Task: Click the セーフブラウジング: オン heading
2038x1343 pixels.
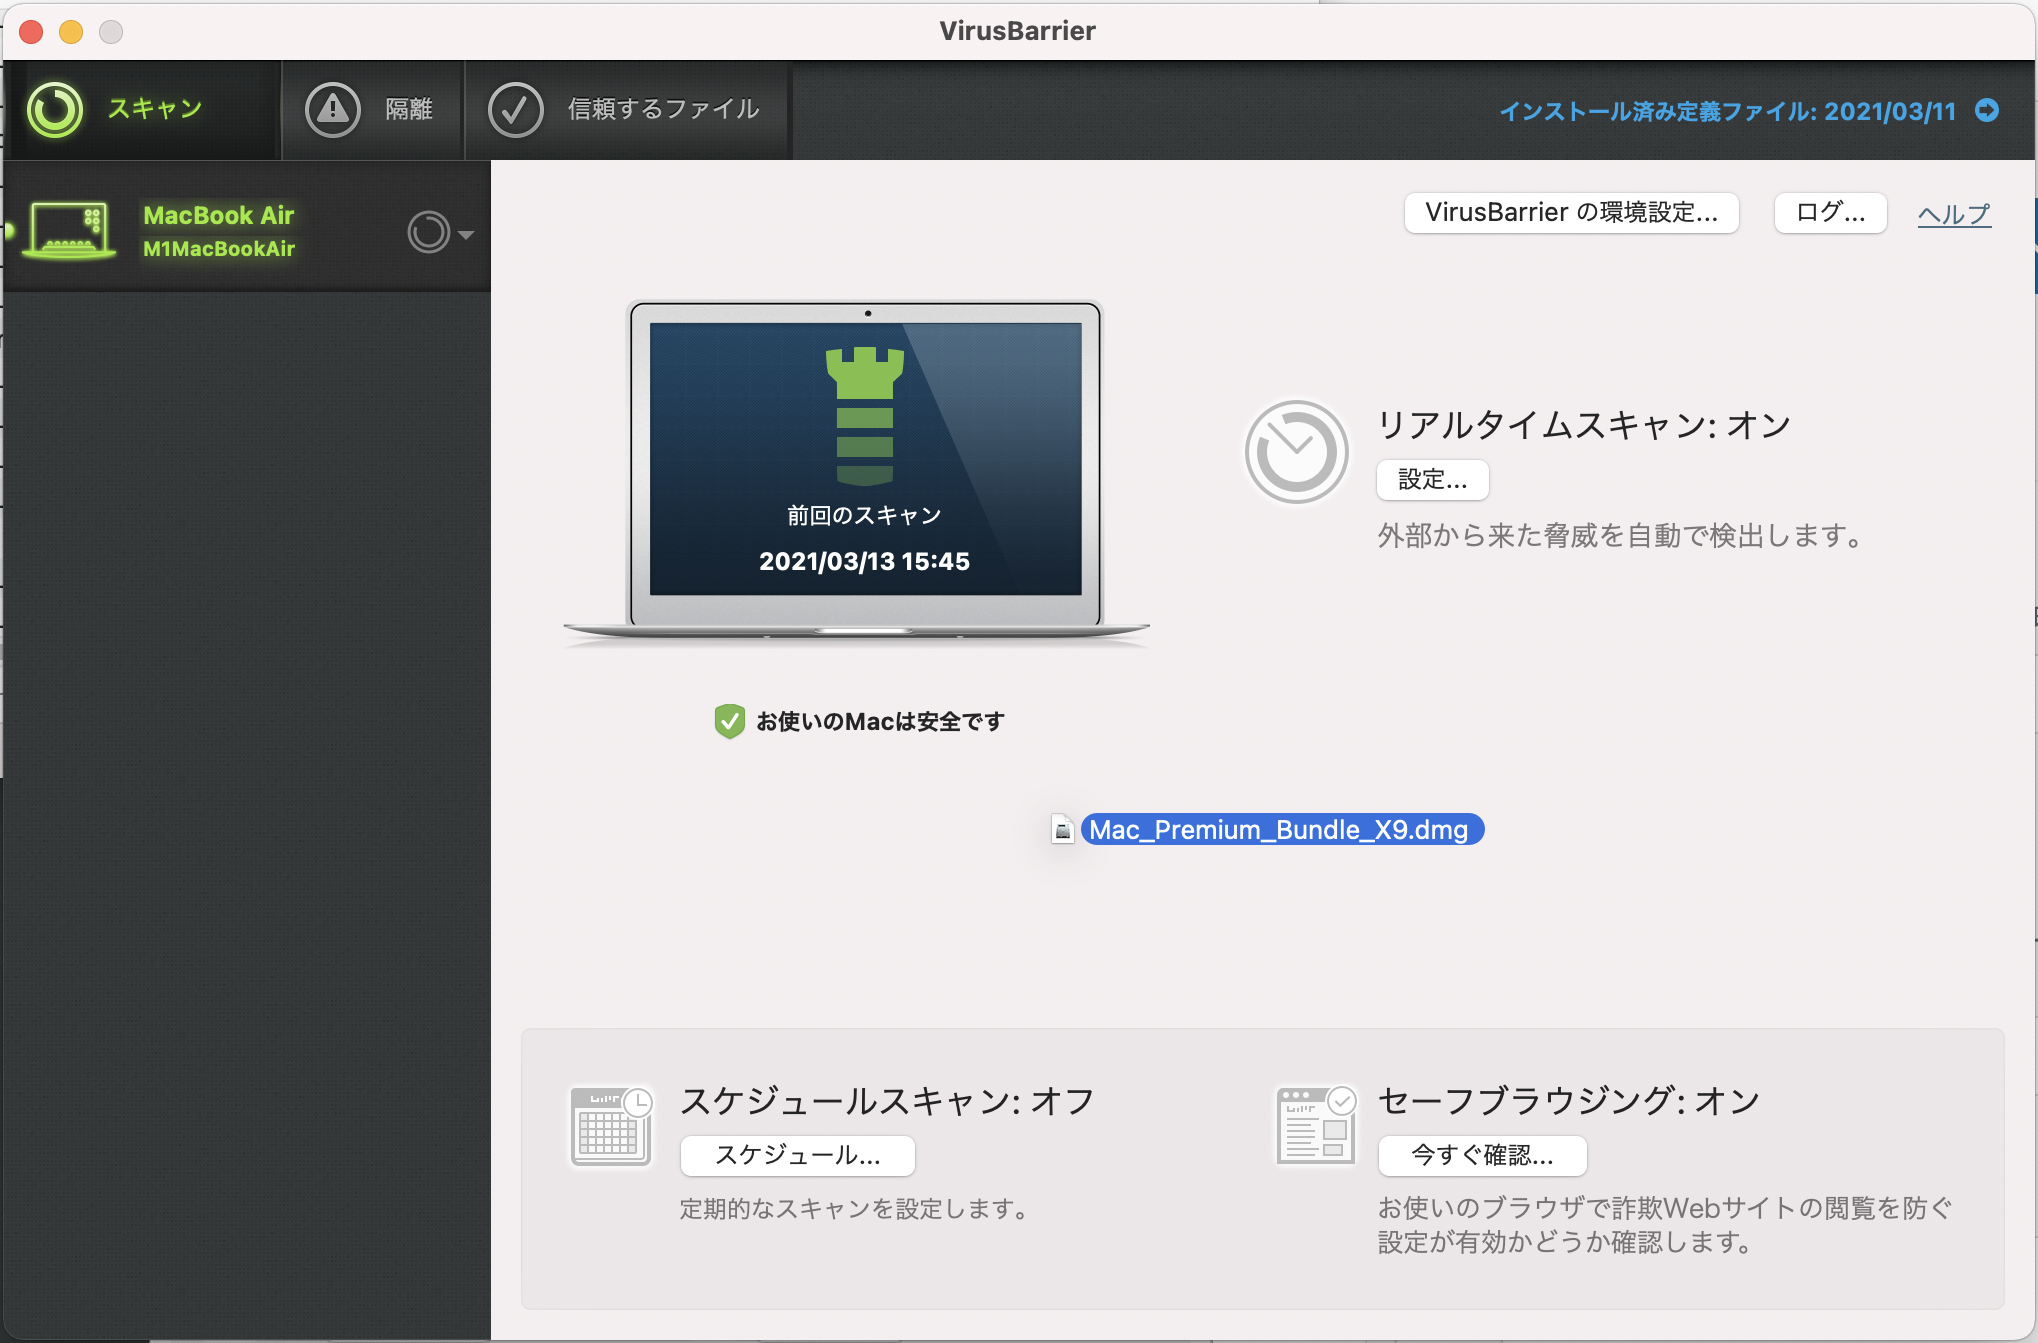Action: click(1569, 1101)
